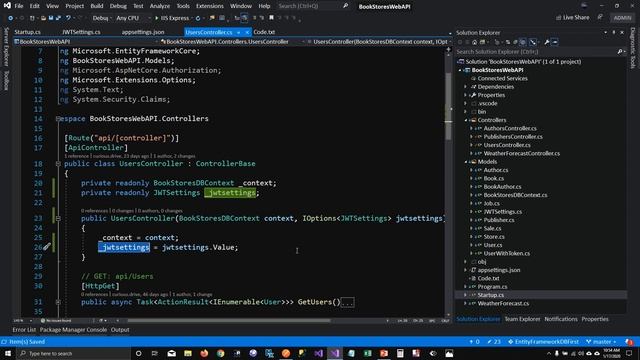Click the screwdriver quick actions icon on line 26
The width and height of the screenshot is (640, 360).
[47, 247]
